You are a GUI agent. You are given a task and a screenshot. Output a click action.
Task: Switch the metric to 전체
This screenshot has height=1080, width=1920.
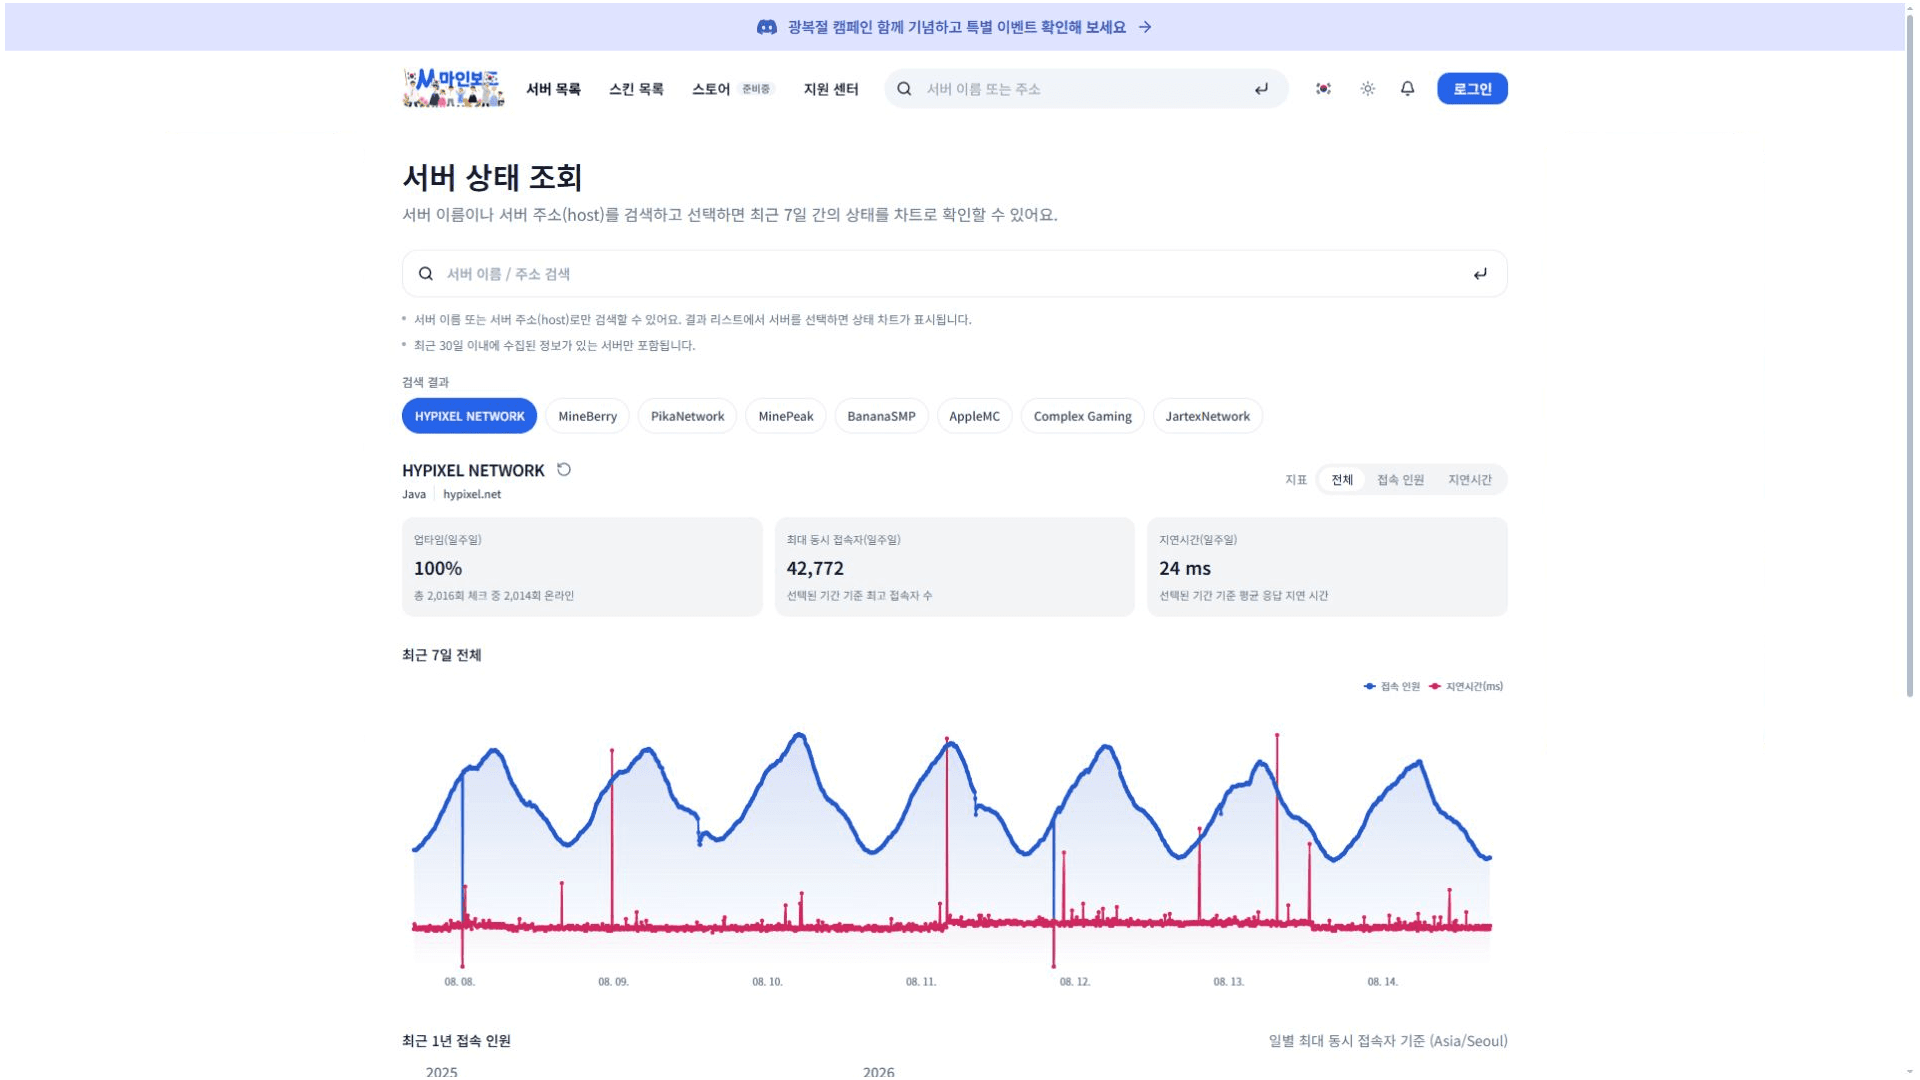[x=1342, y=480]
